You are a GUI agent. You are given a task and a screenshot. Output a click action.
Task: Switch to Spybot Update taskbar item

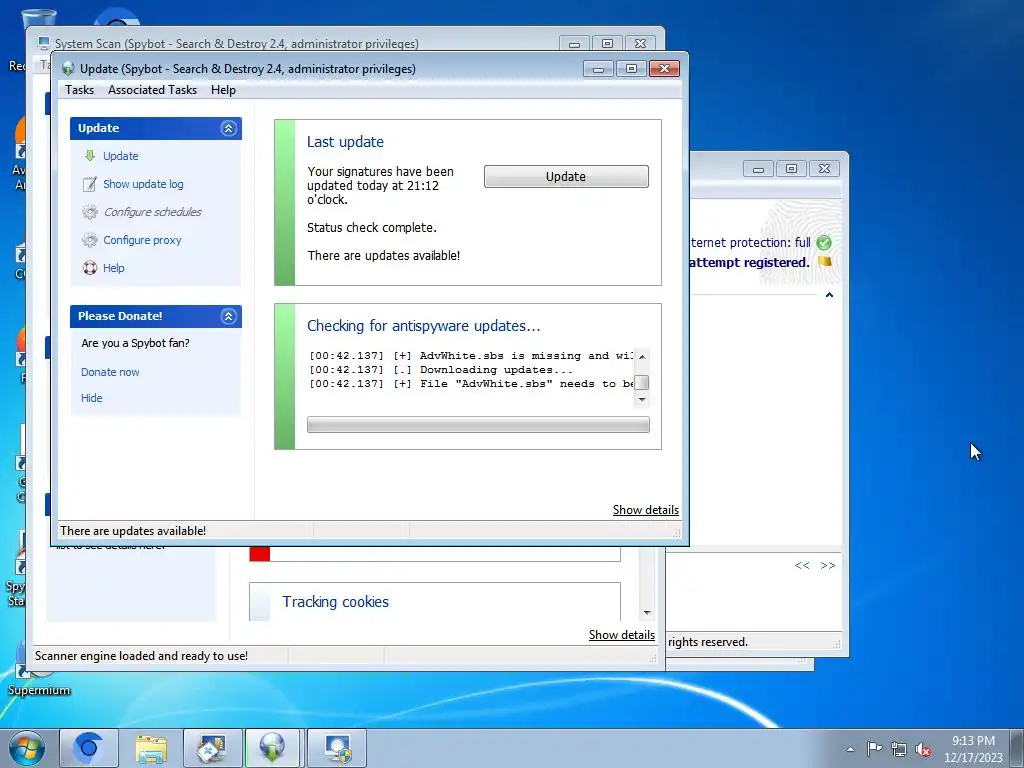[272, 748]
